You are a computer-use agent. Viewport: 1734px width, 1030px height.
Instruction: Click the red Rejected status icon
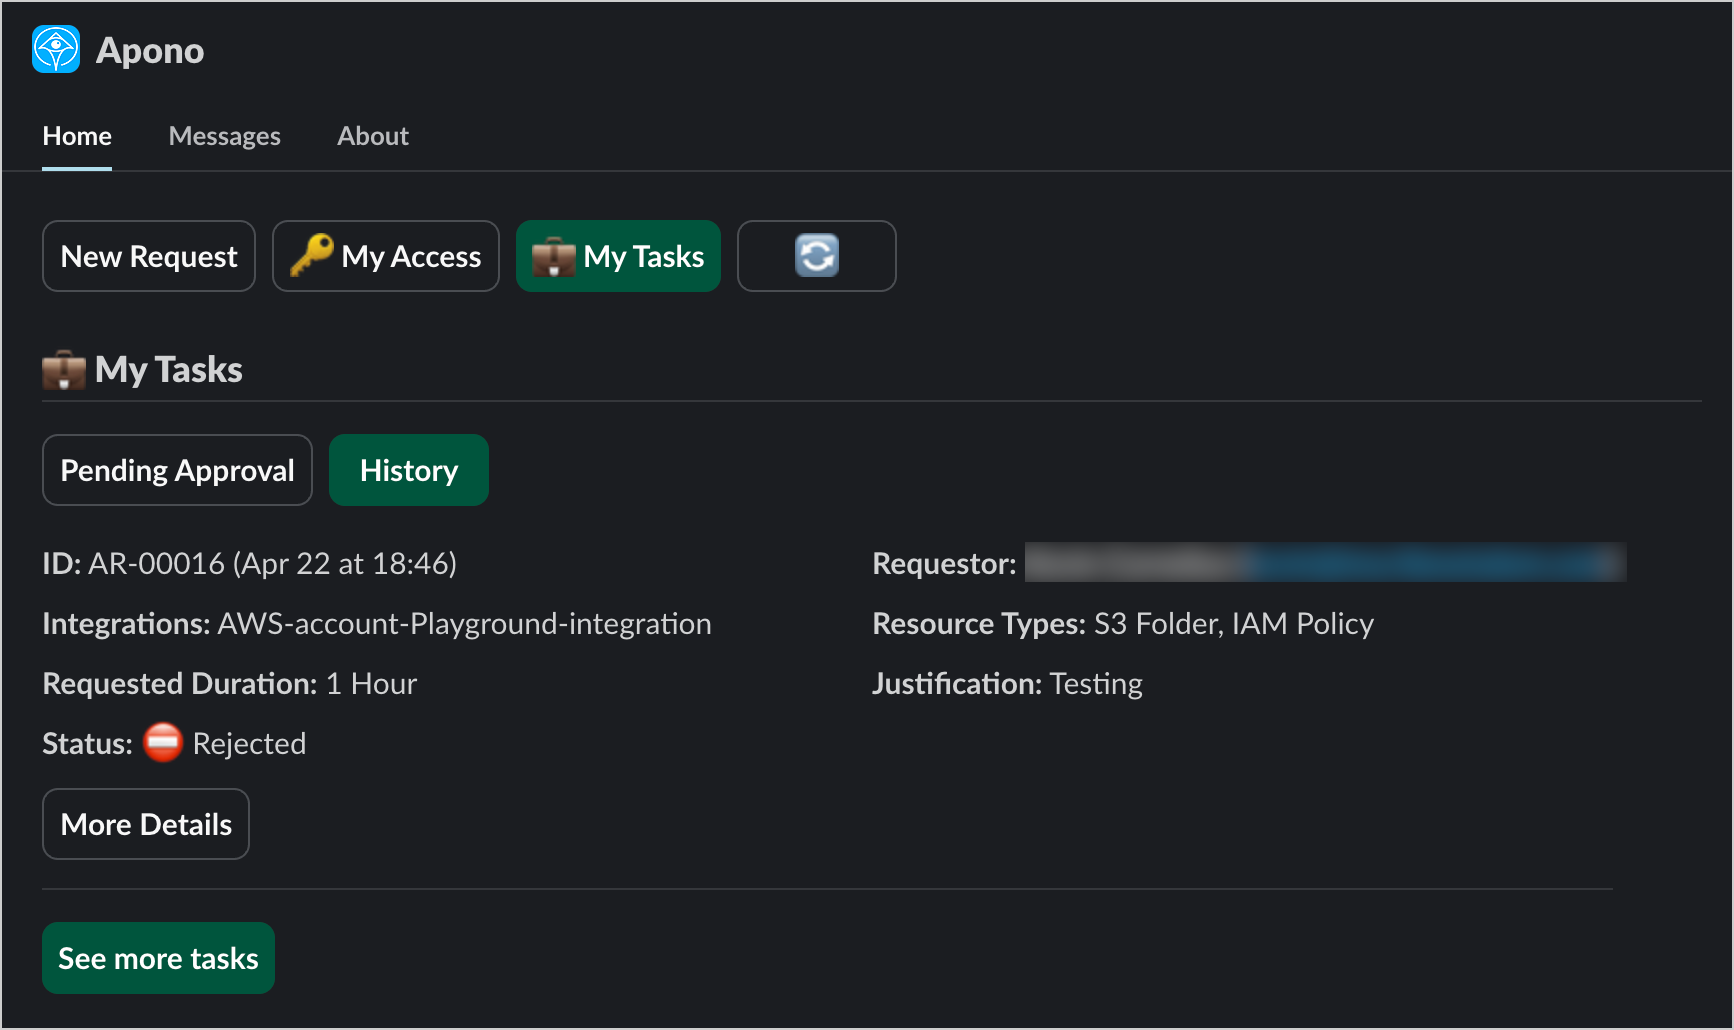(x=163, y=743)
